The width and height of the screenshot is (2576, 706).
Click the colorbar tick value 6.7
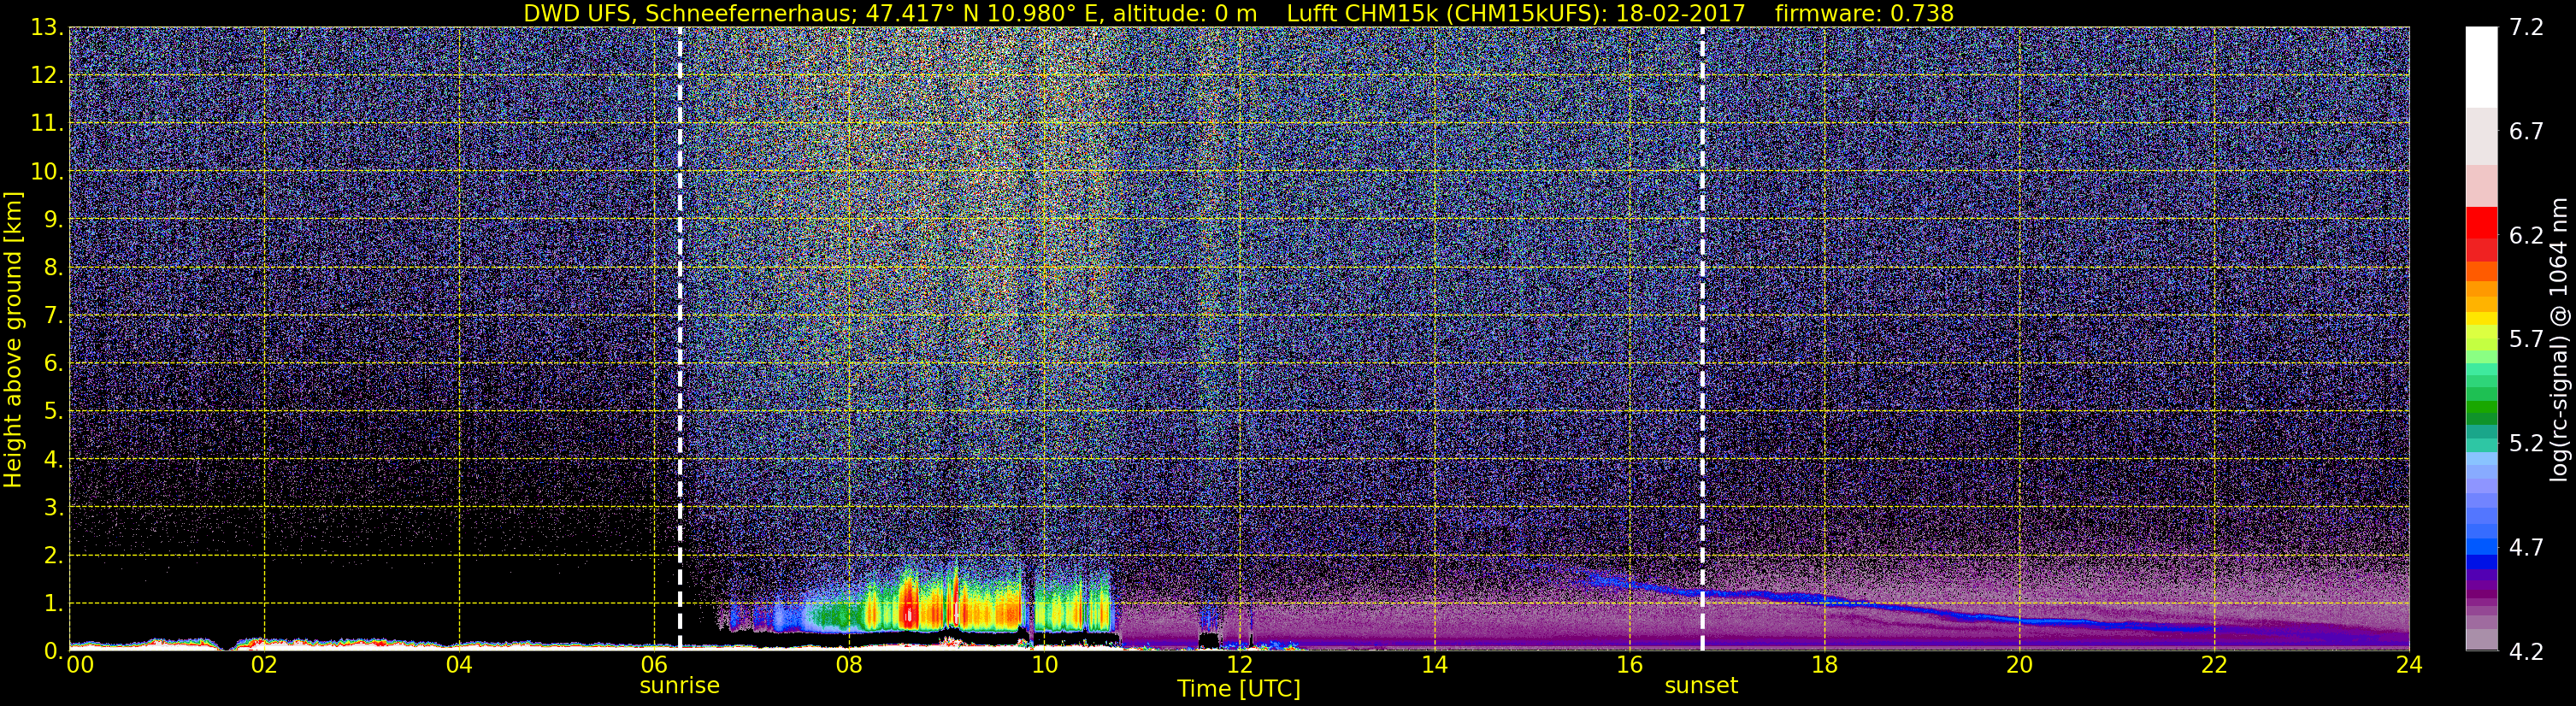click(x=2526, y=132)
